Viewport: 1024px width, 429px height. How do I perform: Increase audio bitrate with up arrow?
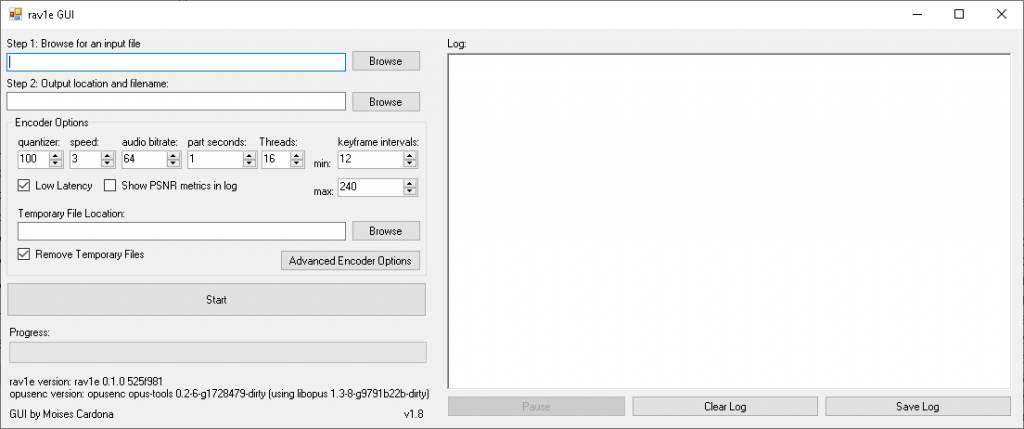(x=174, y=155)
